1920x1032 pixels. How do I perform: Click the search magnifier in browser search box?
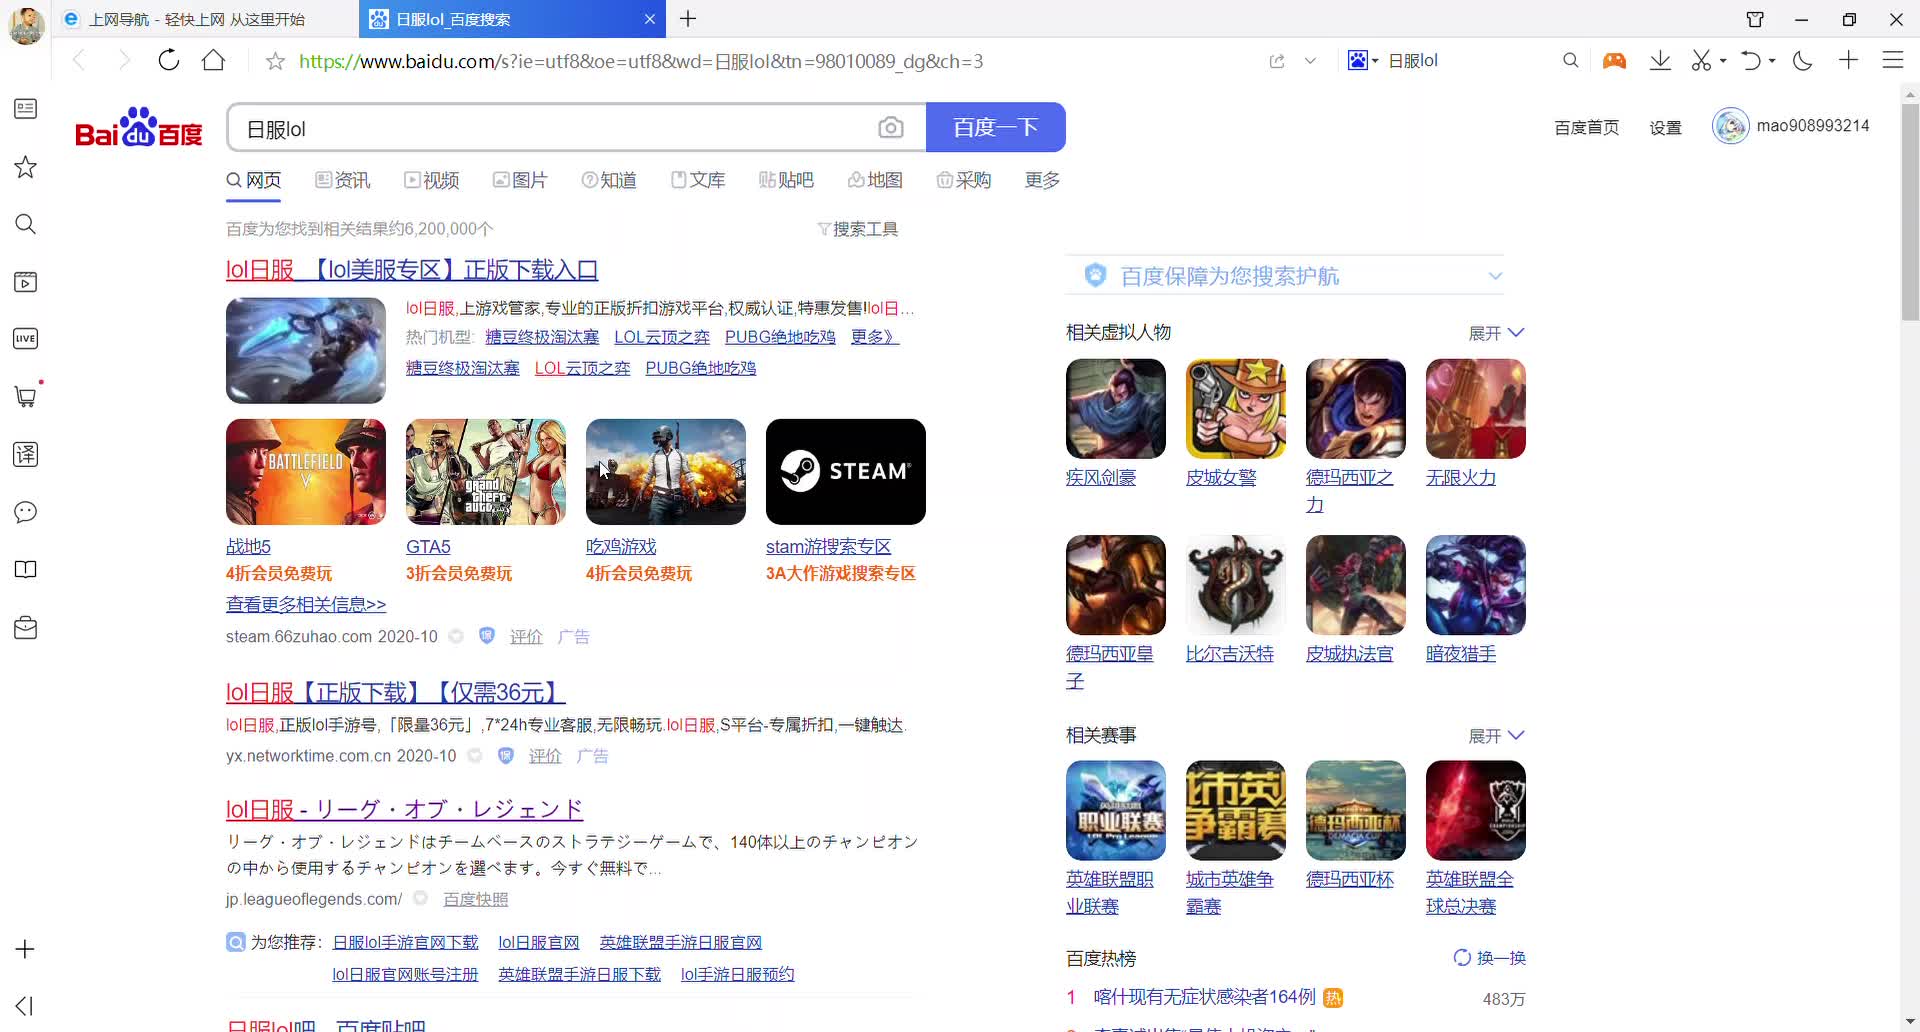(1570, 60)
